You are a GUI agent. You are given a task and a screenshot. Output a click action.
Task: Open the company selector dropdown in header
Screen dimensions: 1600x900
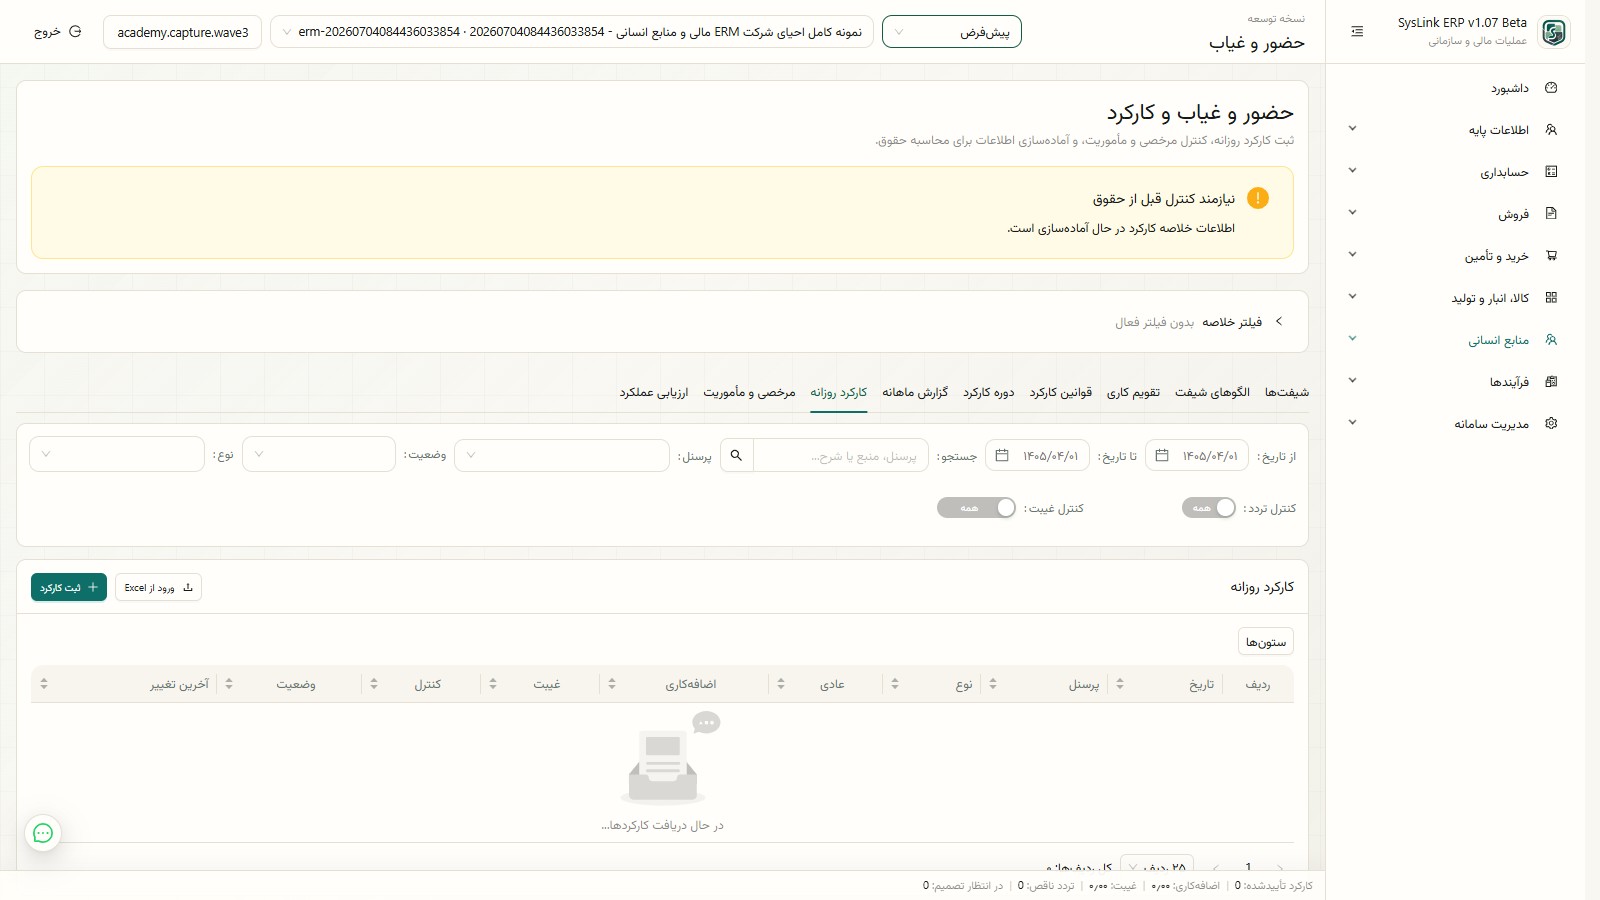572,32
